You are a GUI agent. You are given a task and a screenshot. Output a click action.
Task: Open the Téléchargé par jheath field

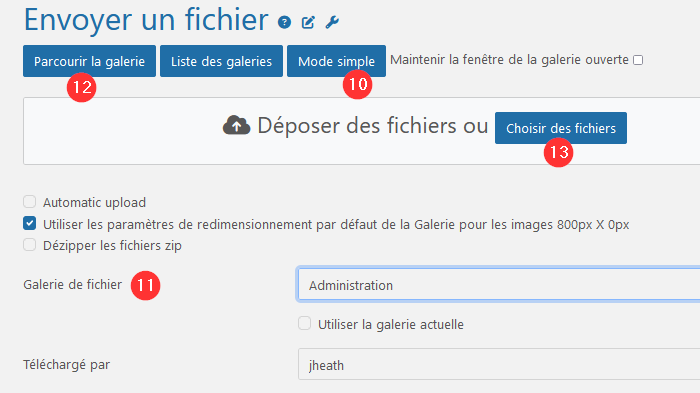pyautogui.click(x=499, y=364)
